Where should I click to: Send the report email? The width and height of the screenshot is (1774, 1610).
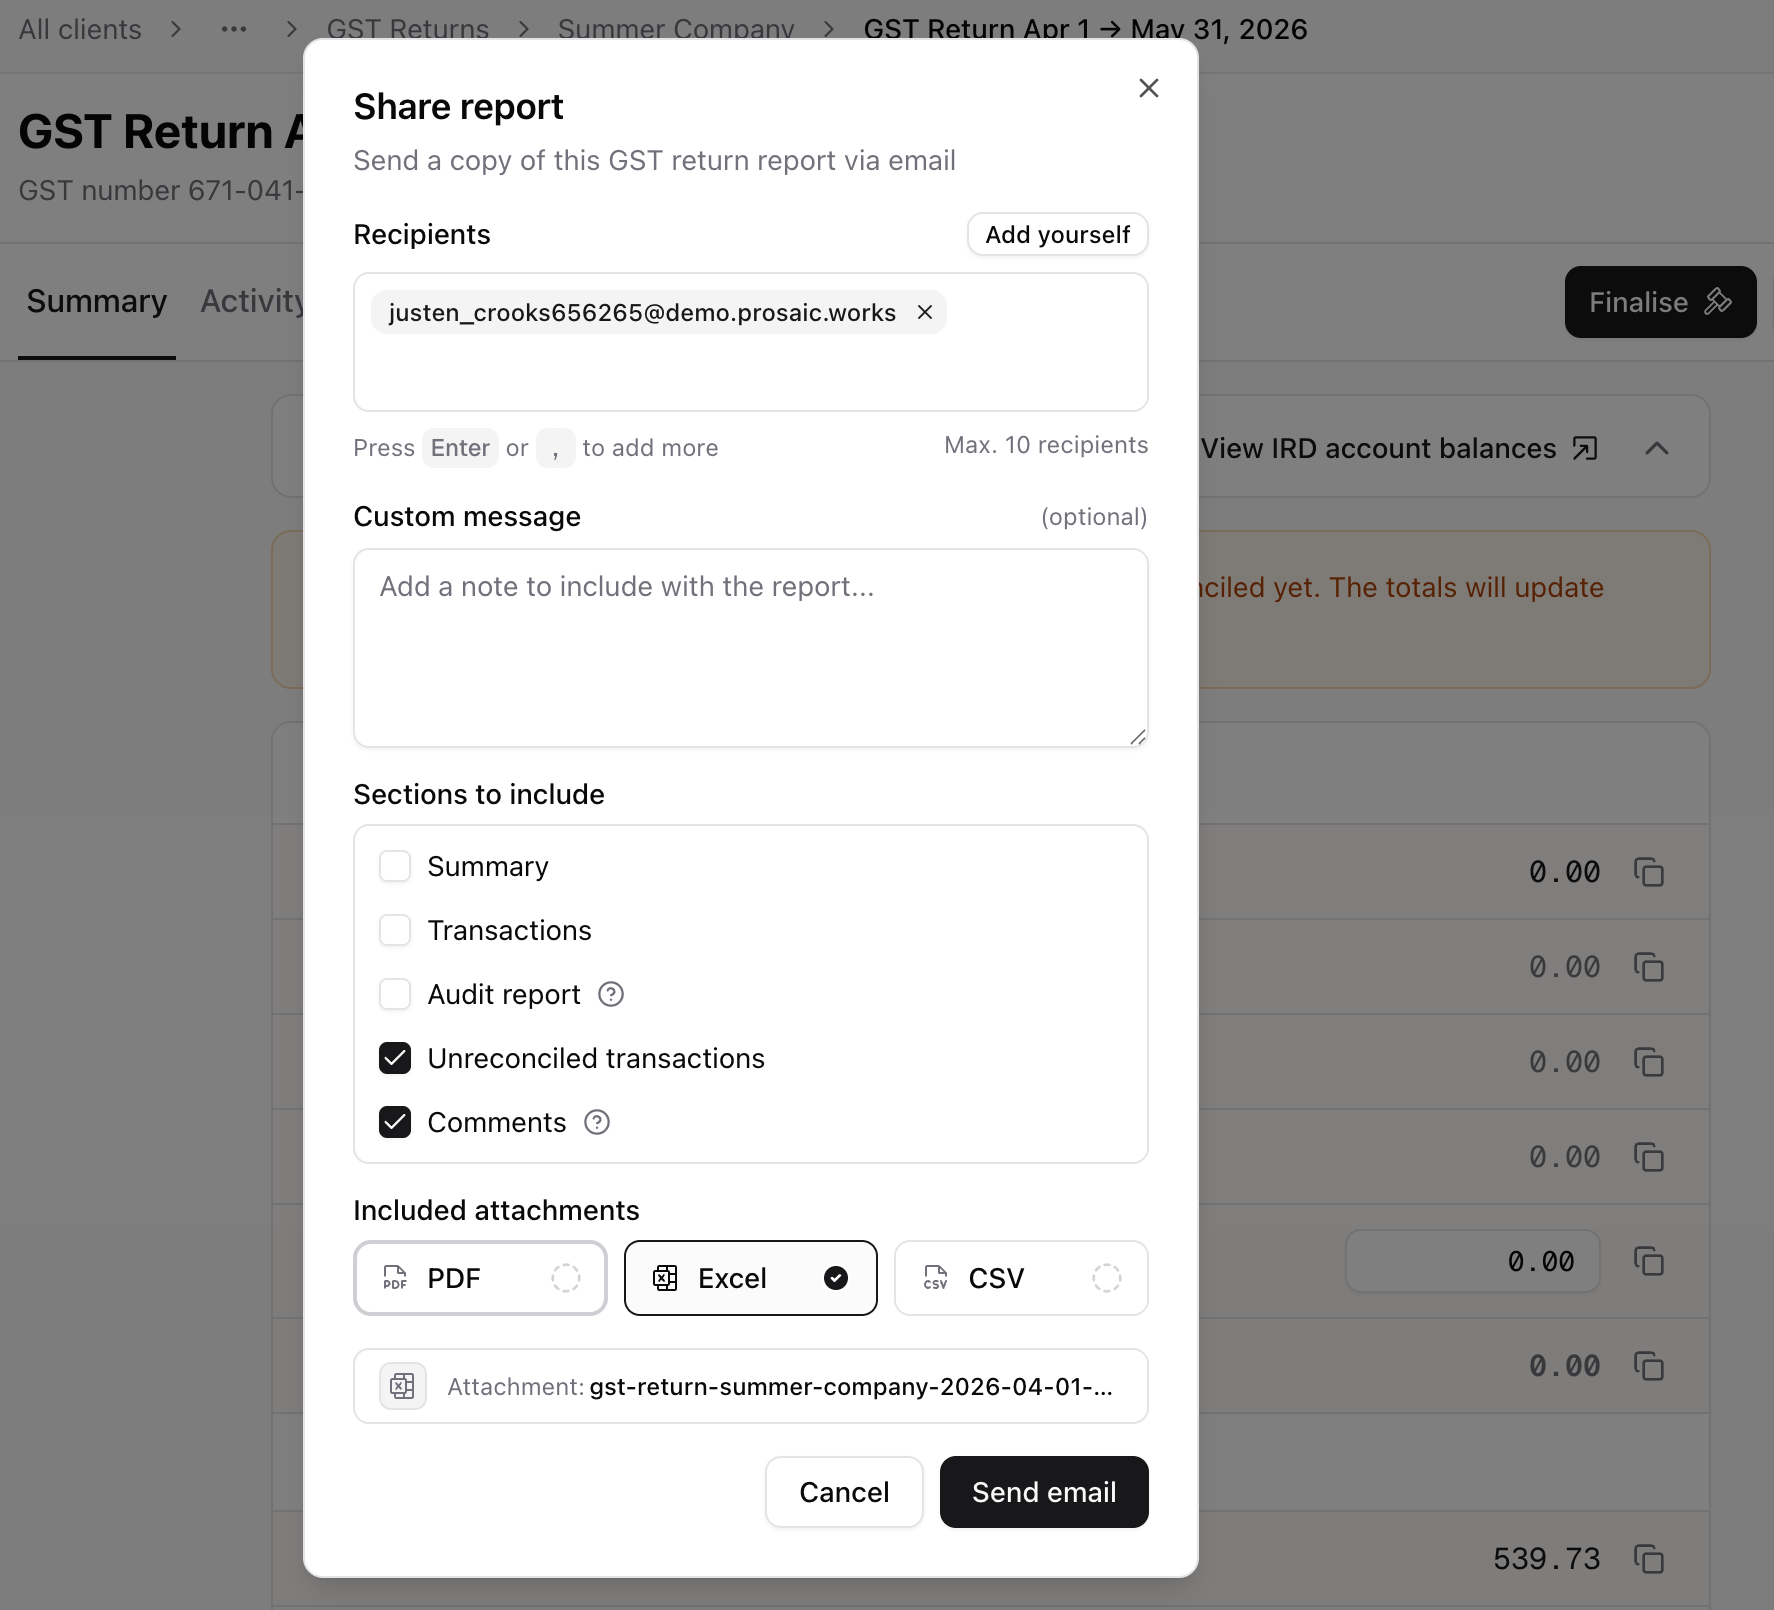(1044, 1492)
